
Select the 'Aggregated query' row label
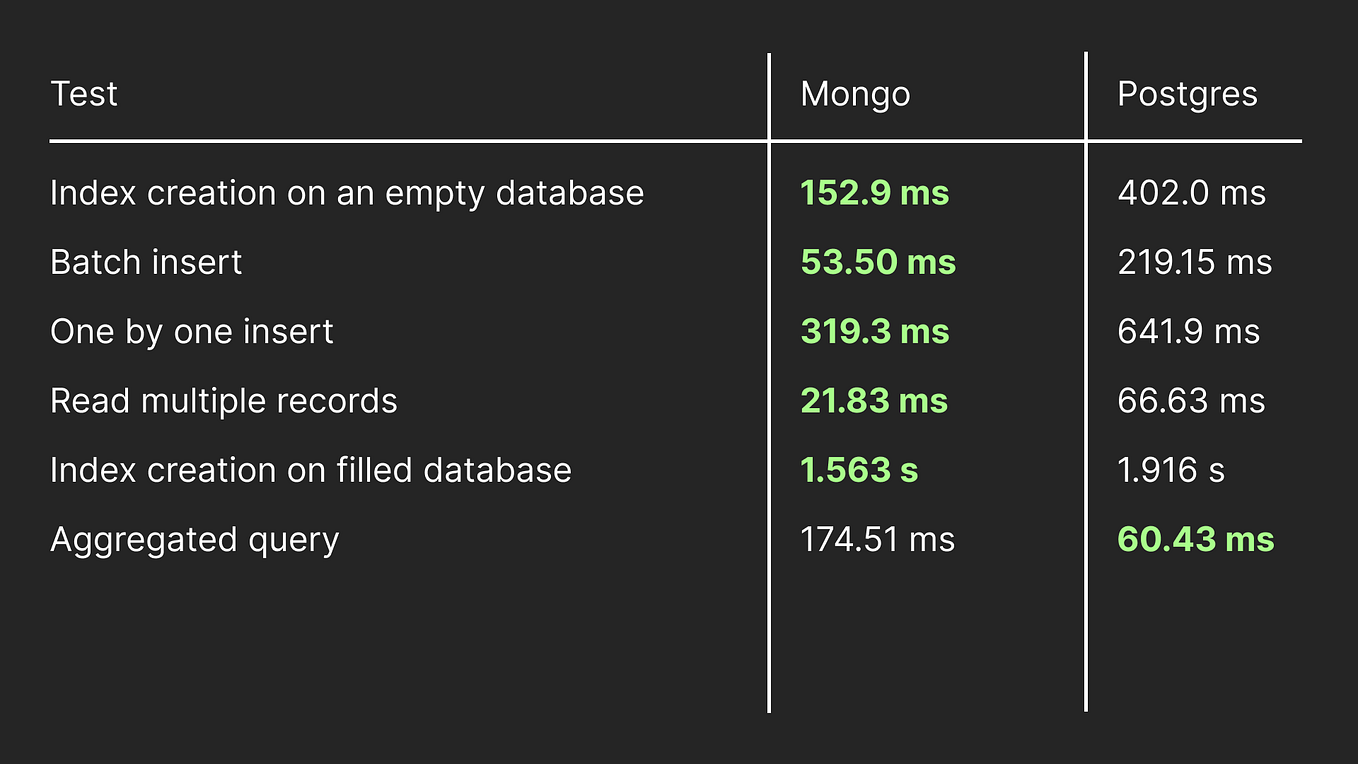tap(195, 540)
